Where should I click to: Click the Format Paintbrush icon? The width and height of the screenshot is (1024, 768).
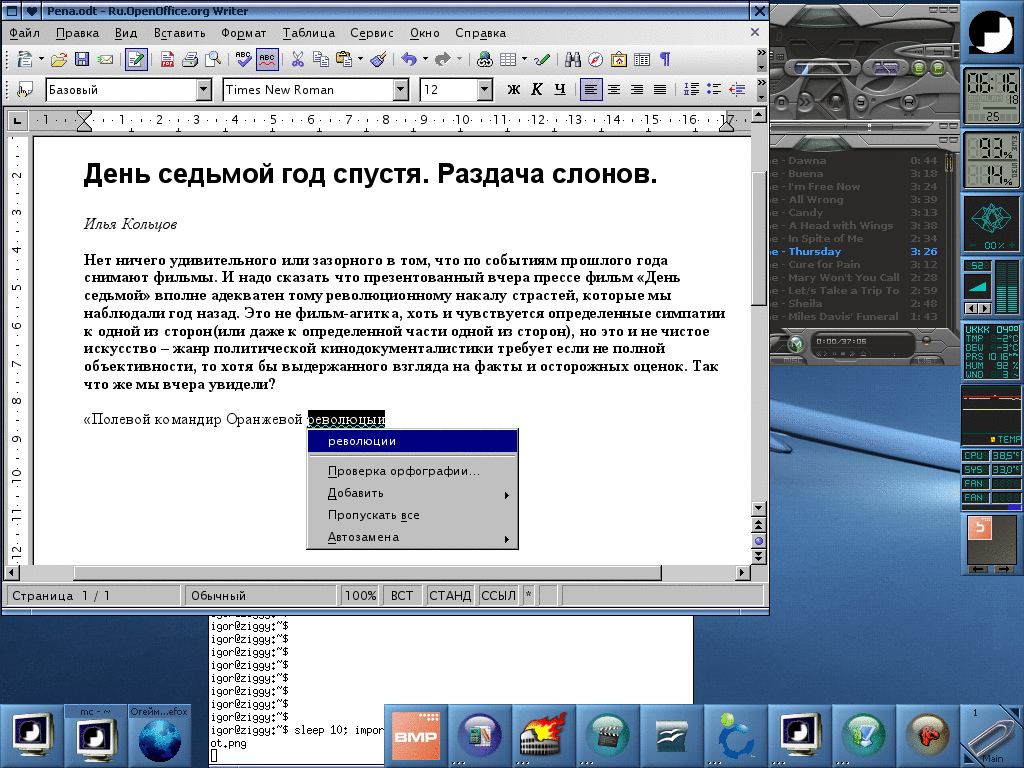[x=378, y=59]
